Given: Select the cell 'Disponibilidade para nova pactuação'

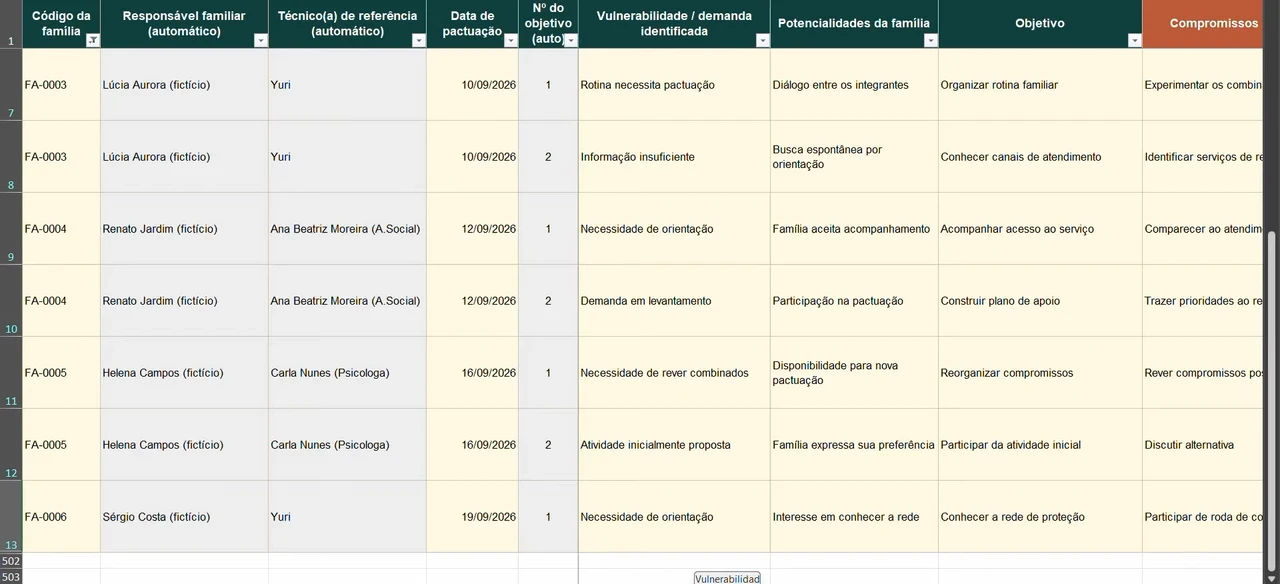Looking at the screenshot, I should [854, 373].
